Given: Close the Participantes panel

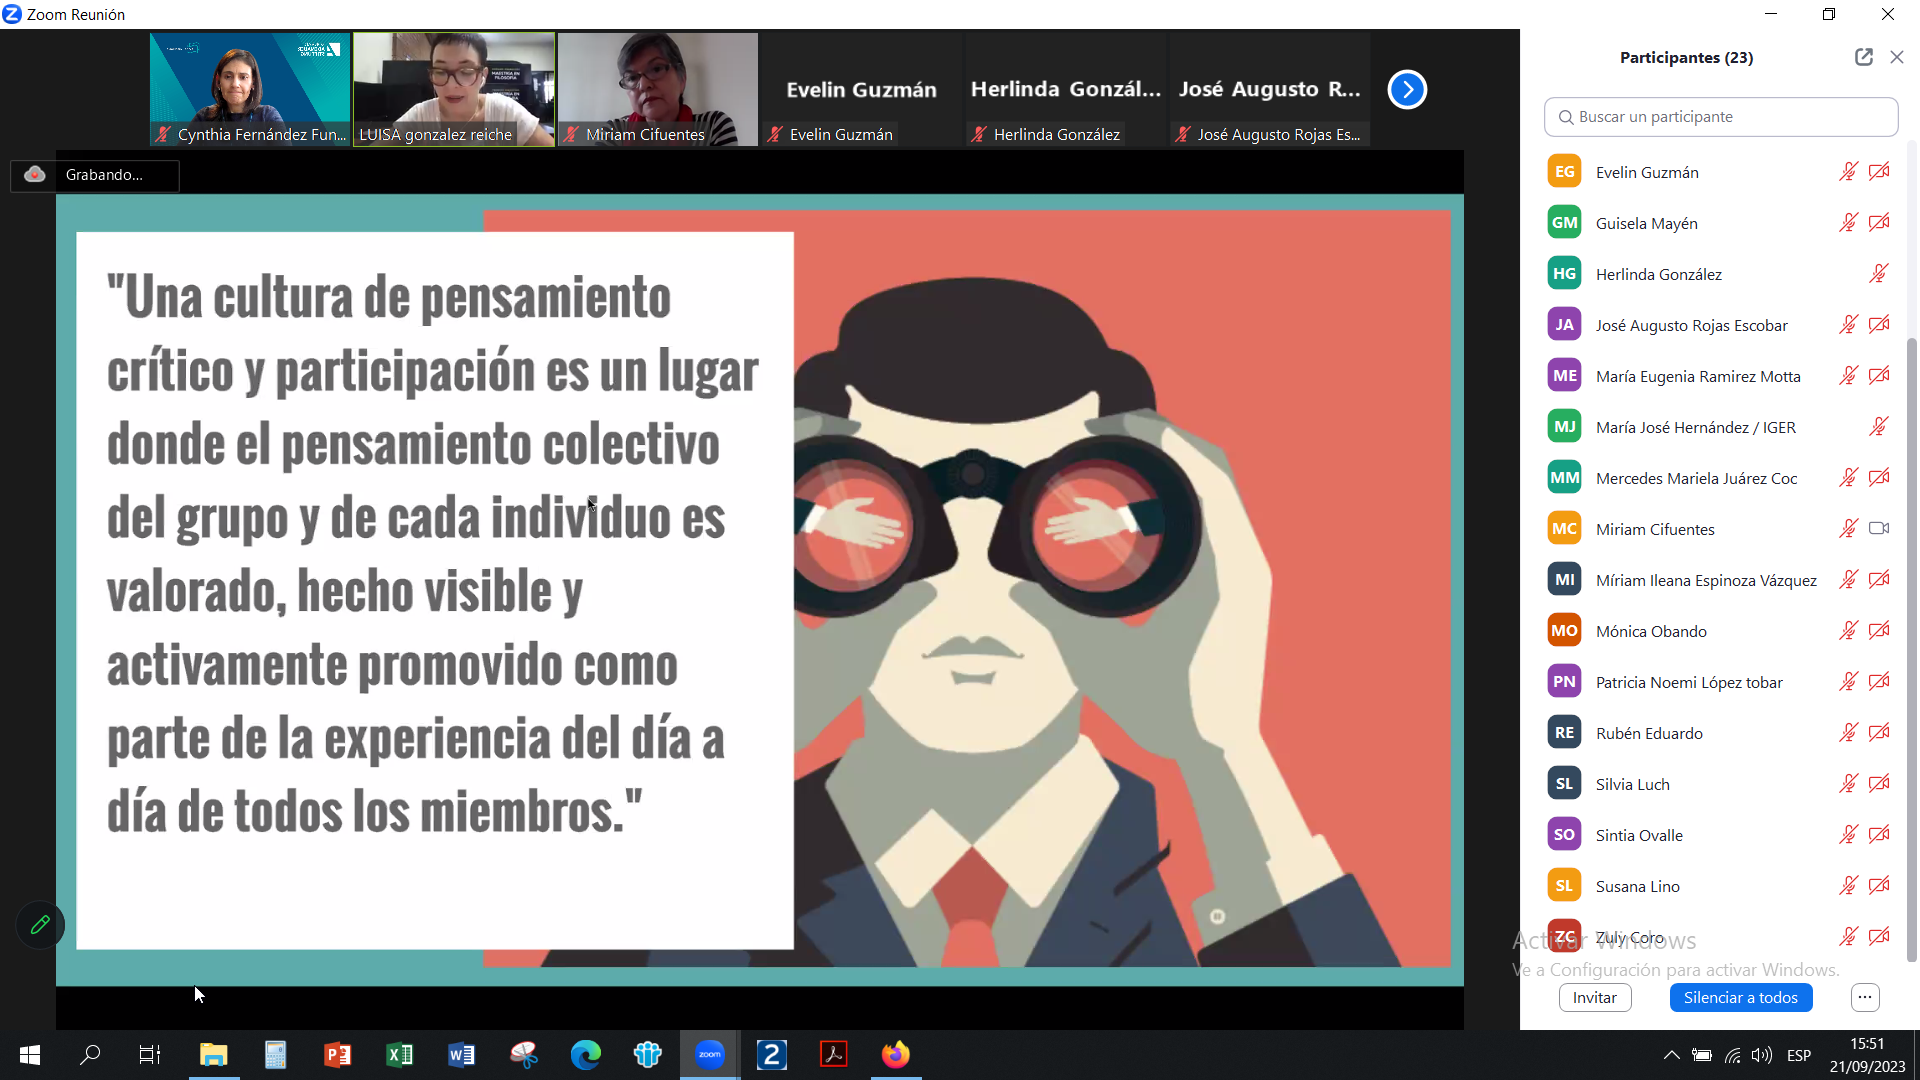Looking at the screenshot, I should pos(1896,57).
